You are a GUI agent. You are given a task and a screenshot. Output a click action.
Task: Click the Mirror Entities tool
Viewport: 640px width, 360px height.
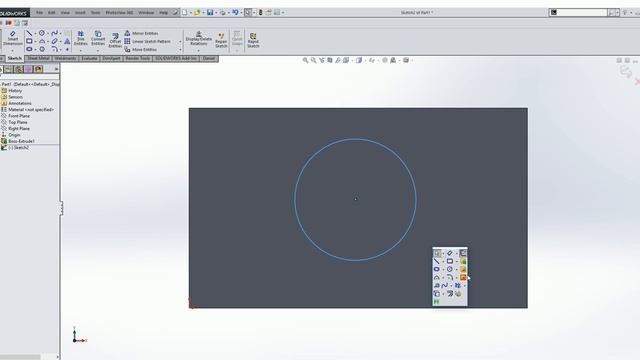click(x=141, y=33)
